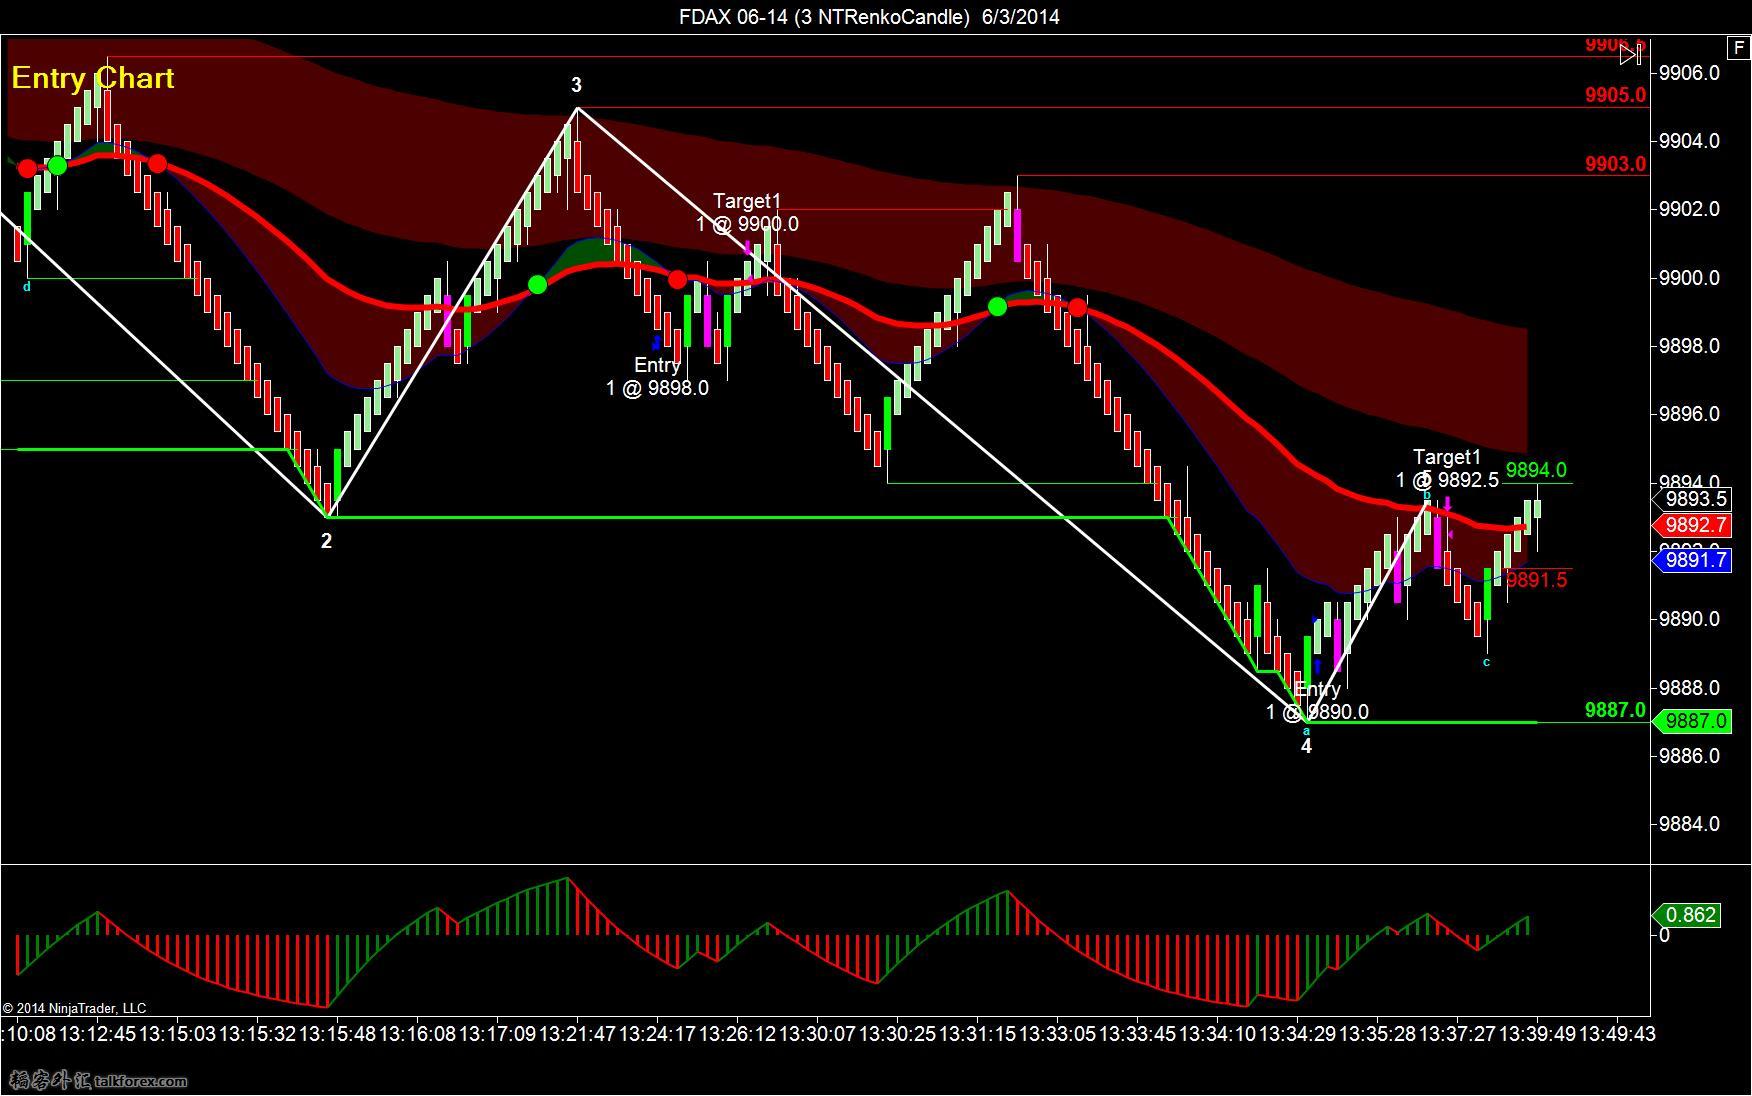This screenshot has width=1752, height=1096.
Task: Click the 13:15:03 time axis label
Action: coord(177,1033)
